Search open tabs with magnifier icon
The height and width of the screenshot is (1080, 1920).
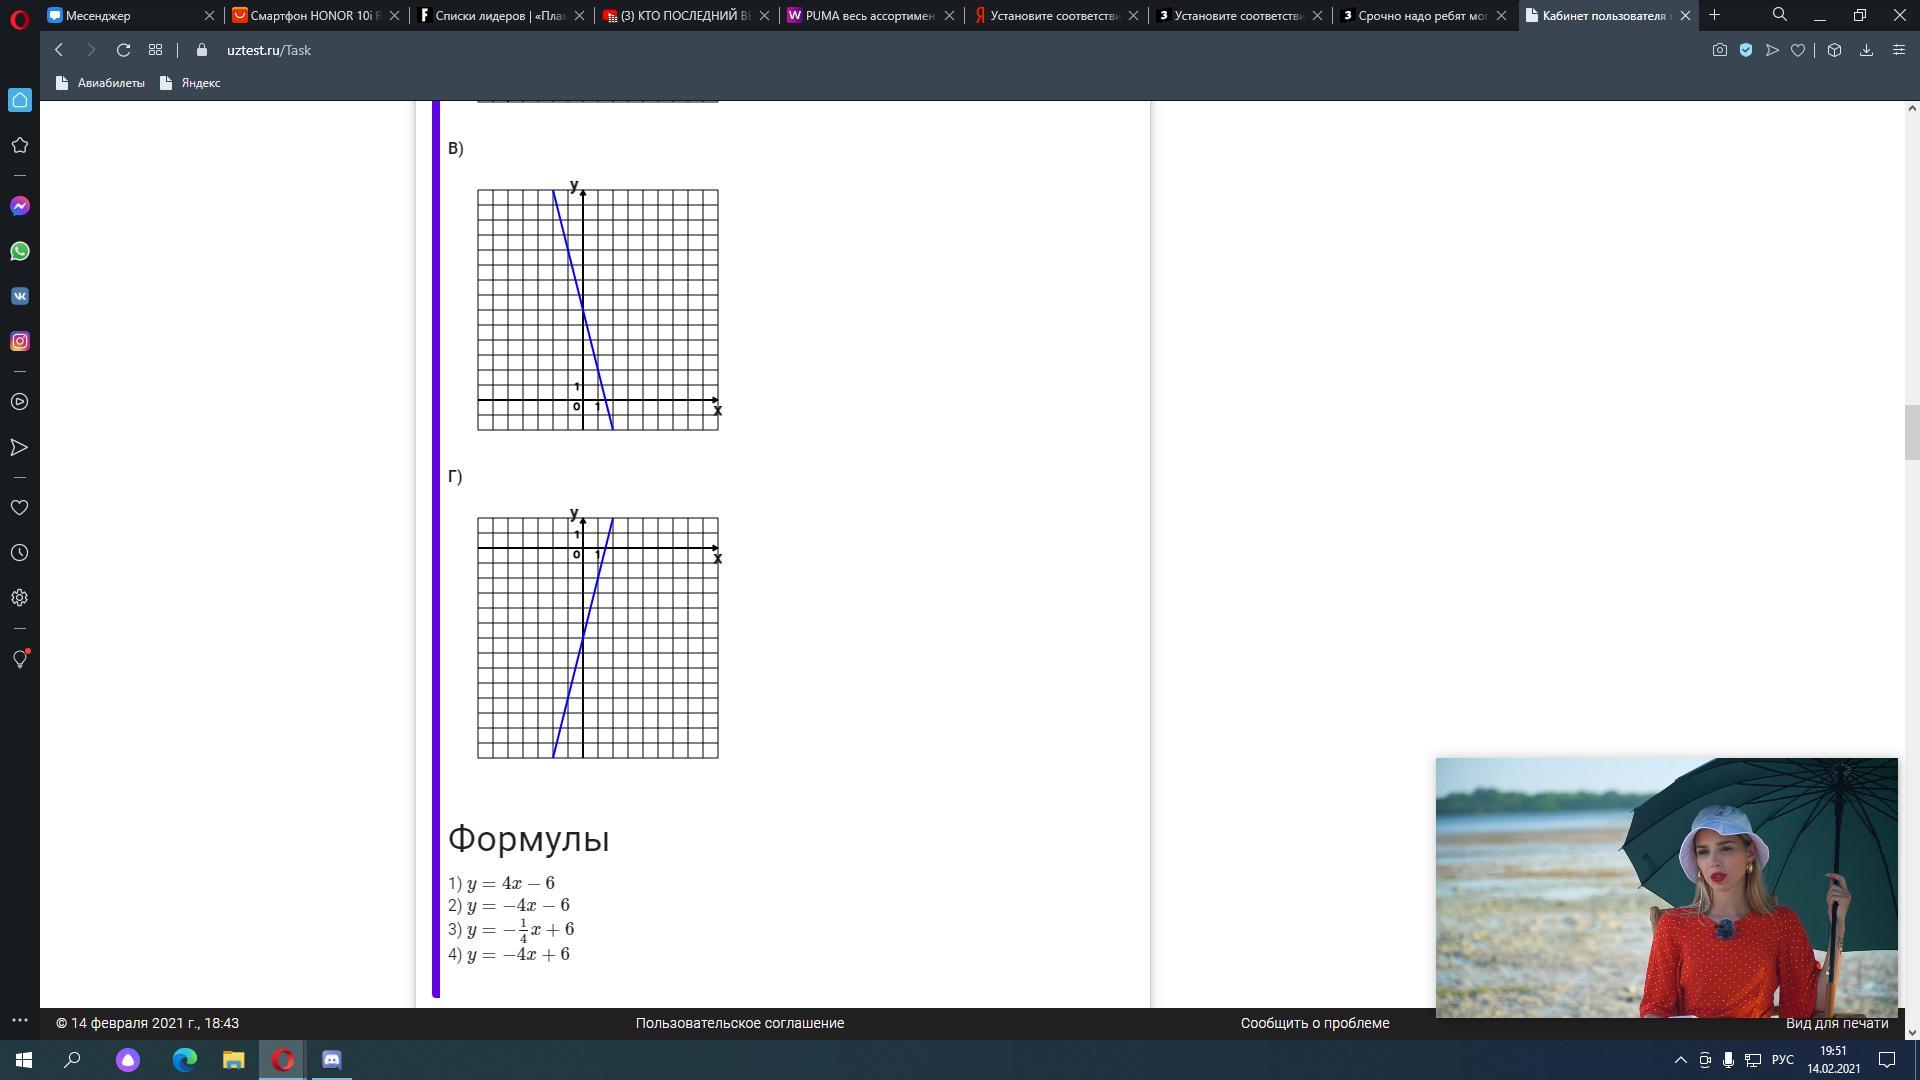(x=1780, y=15)
